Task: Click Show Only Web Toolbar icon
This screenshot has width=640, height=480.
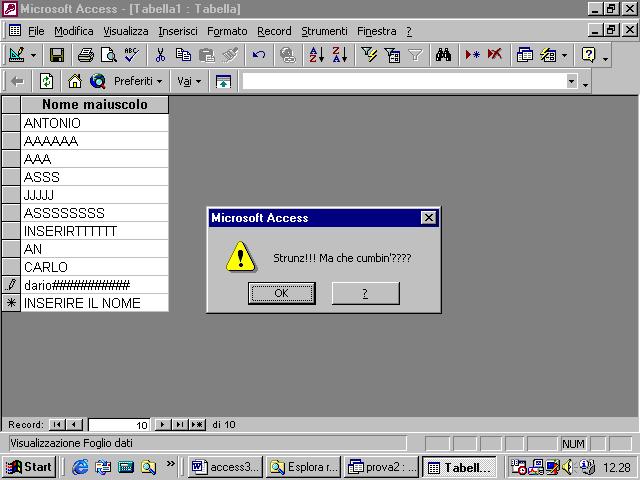Action: (223, 82)
